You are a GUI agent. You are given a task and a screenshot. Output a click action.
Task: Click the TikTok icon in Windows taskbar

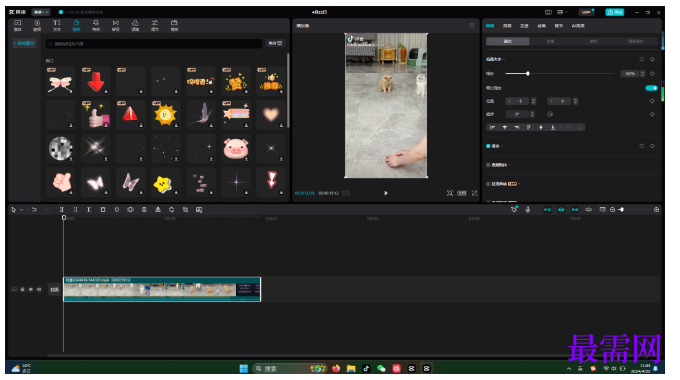coord(366,368)
